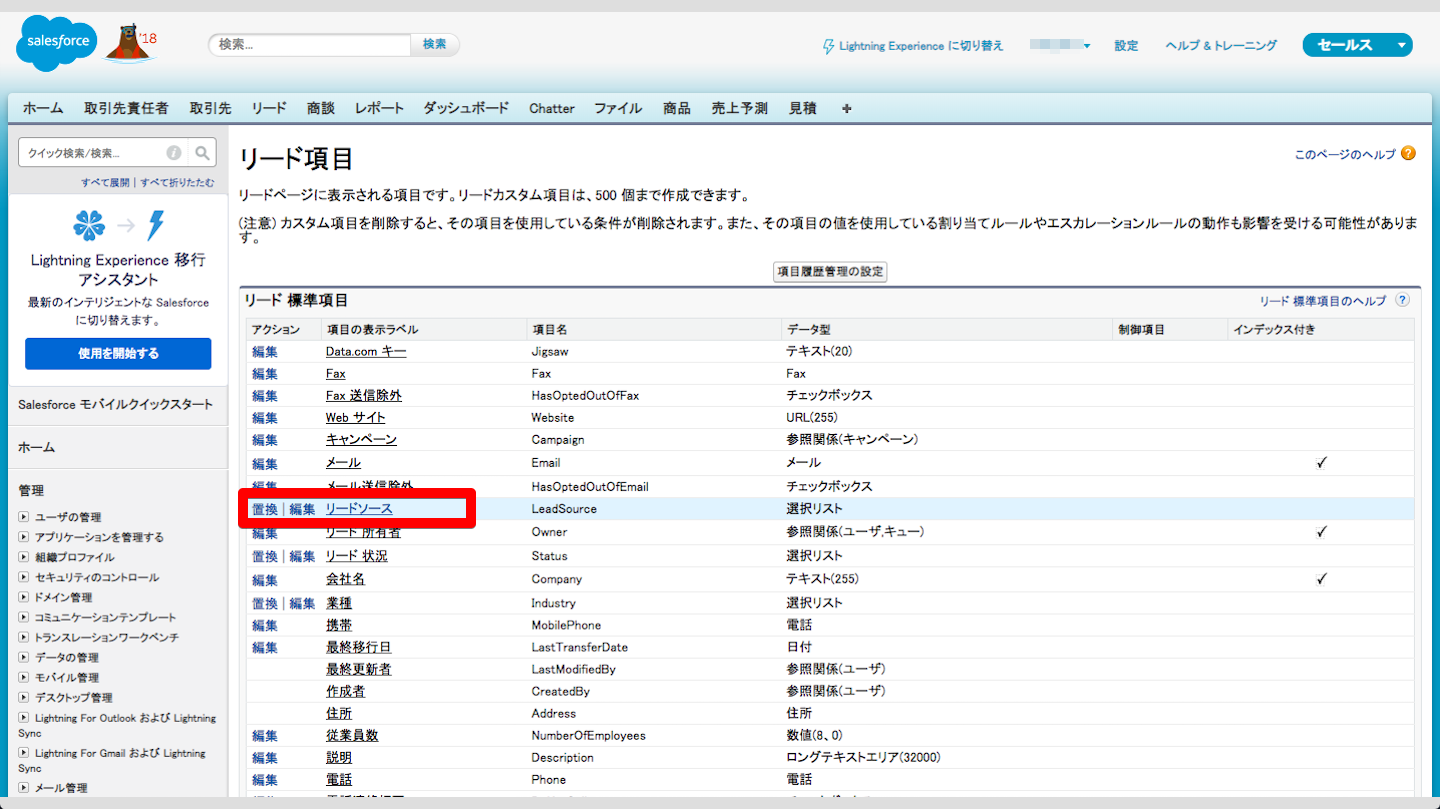The height and width of the screenshot is (809, 1440).
Task: Click the URL(255) data type cell
Action: (x=812, y=417)
